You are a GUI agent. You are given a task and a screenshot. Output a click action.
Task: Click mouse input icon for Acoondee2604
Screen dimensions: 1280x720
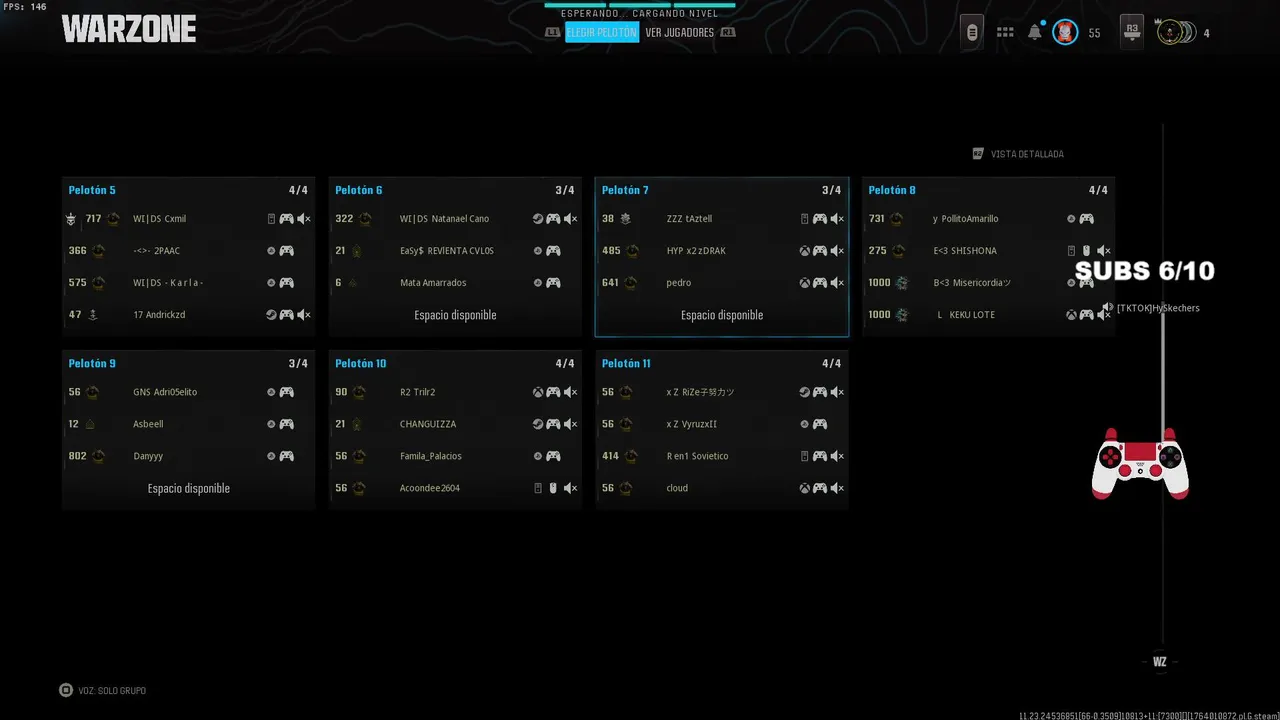point(553,488)
